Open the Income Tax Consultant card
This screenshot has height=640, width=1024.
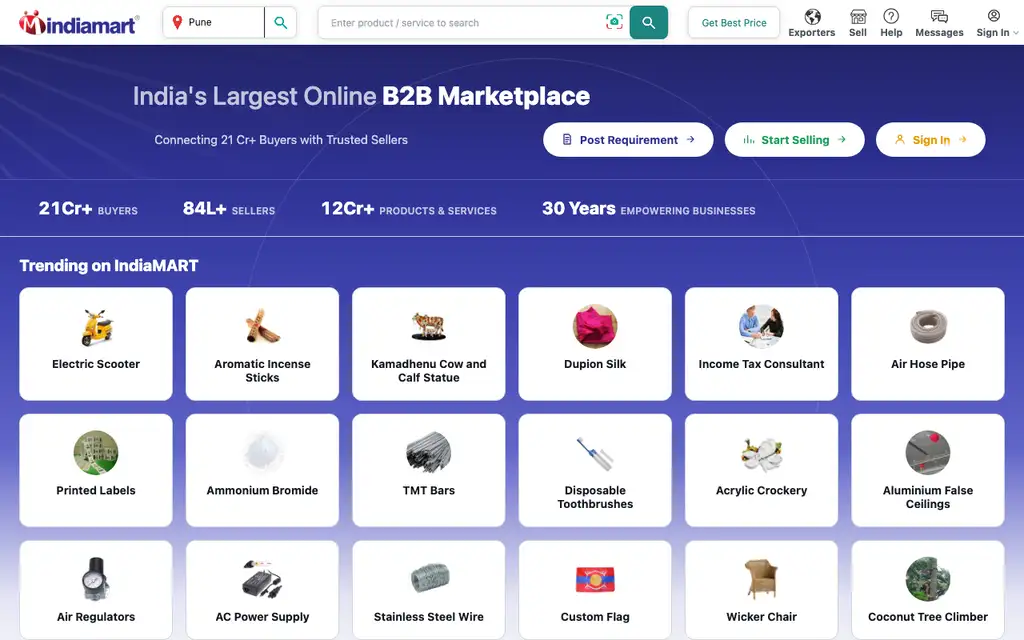761,344
